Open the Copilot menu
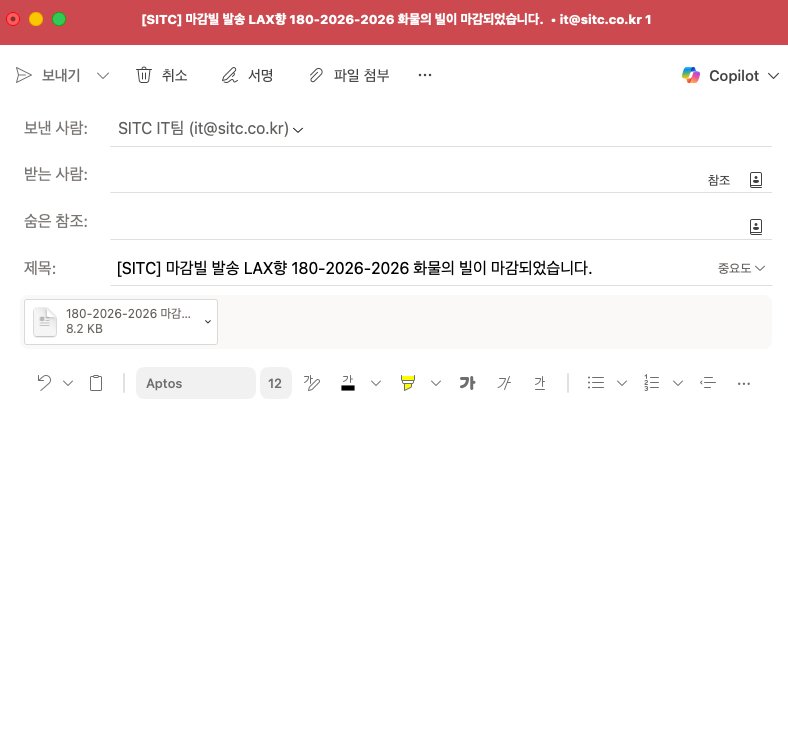 pos(730,76)
